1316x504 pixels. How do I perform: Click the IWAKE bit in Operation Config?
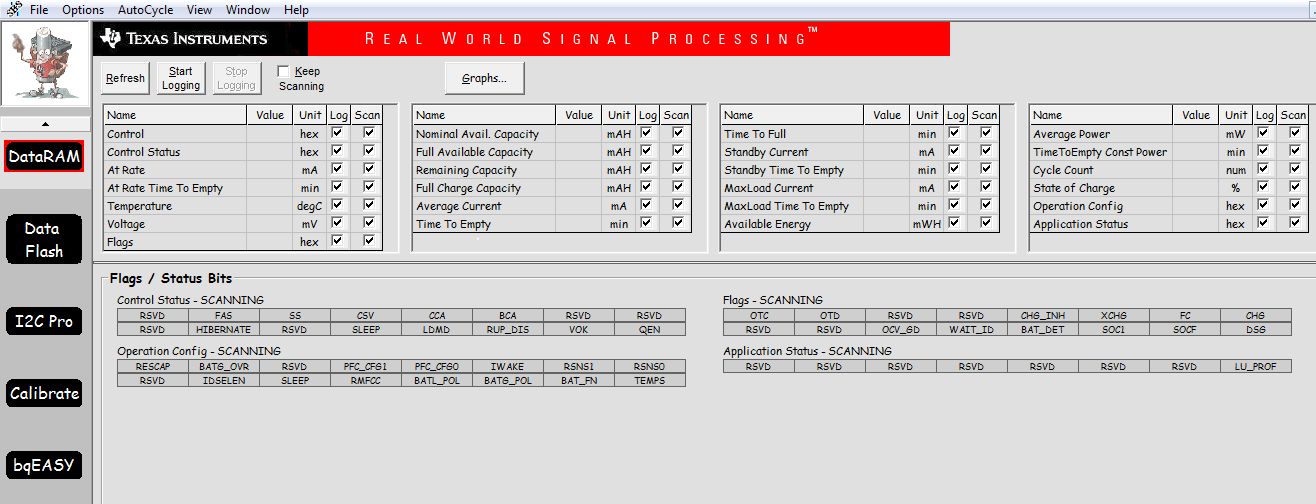[508, 367]
